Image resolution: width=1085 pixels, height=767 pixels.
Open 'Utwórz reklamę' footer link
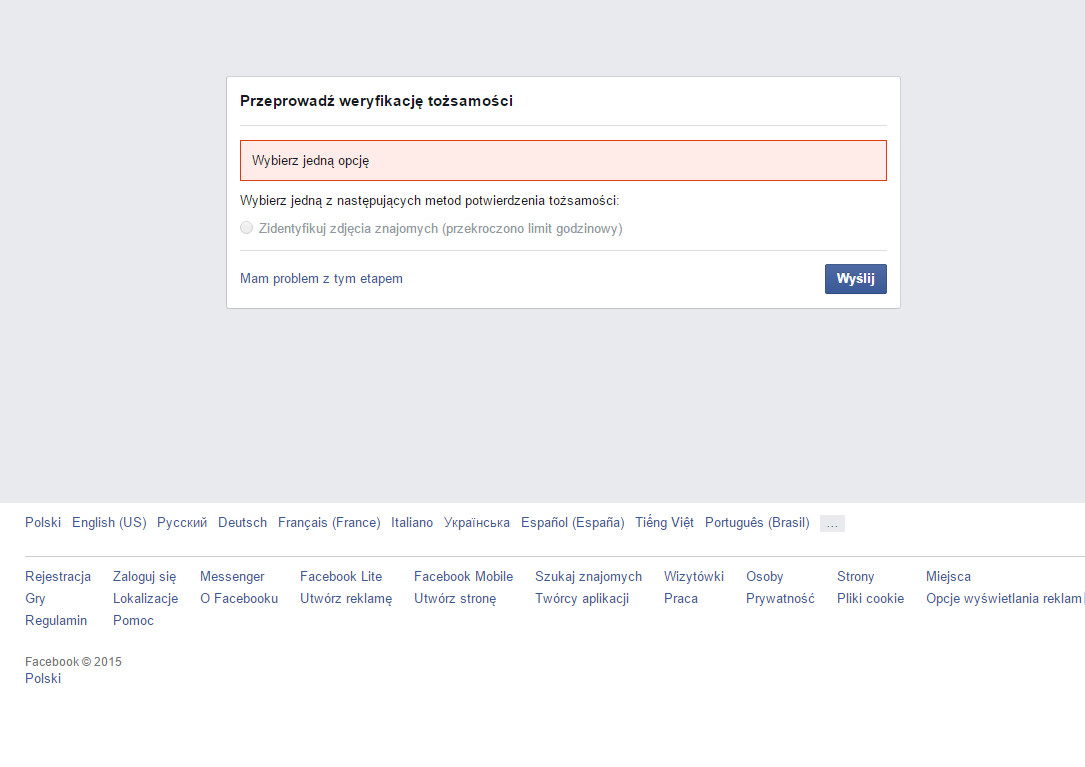pos(346,599)
